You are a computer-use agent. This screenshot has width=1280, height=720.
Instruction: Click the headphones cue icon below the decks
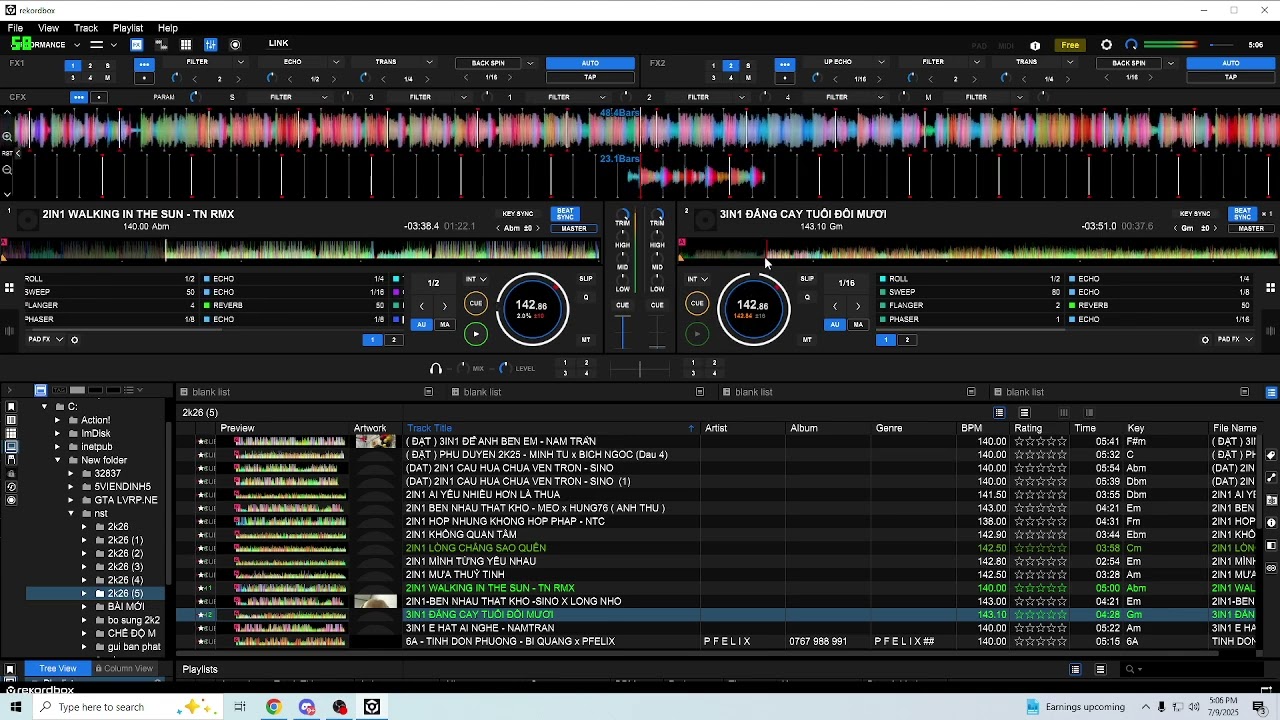(x=436, y=369)
